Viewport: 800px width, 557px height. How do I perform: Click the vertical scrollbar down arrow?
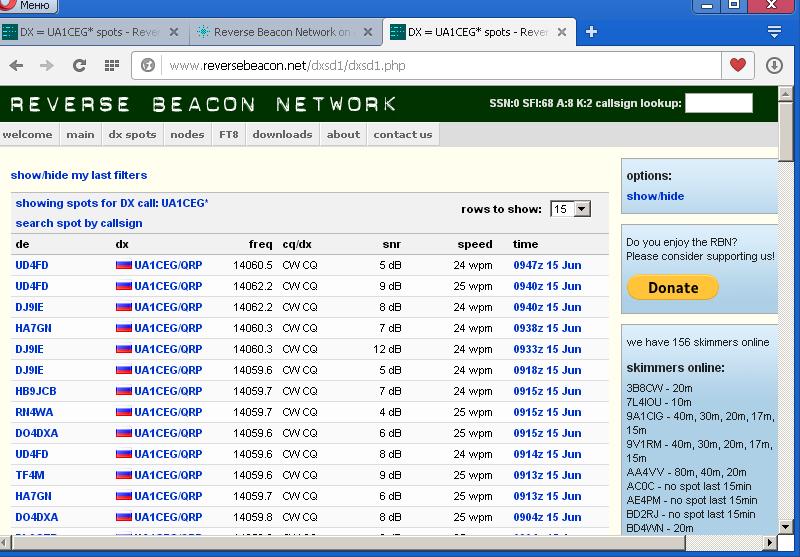click(786, 527)
